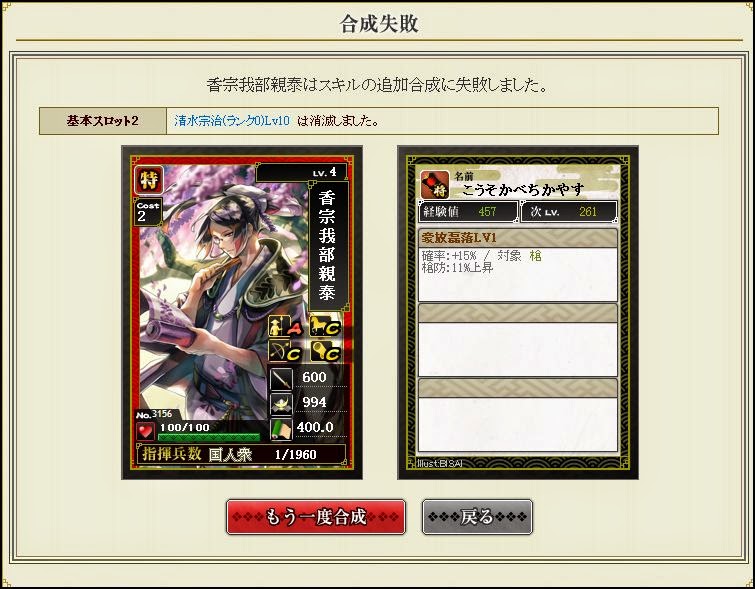This screenshot has height=589, width=755.
Task: Click the 基本スロット2 label cell
Action: 103,121
